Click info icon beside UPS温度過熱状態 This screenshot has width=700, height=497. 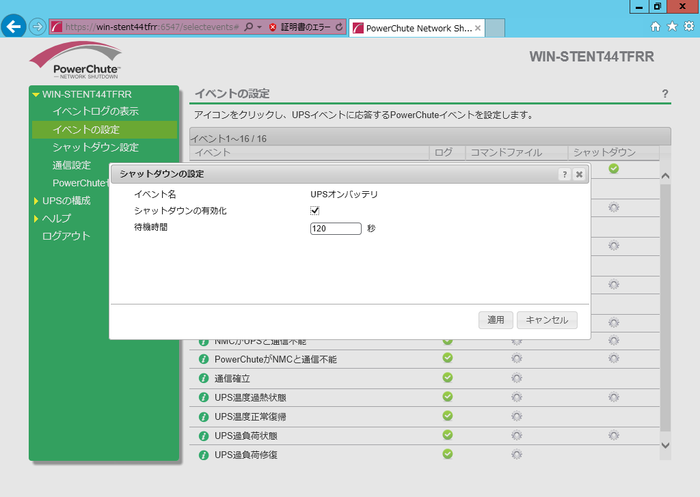204,397
